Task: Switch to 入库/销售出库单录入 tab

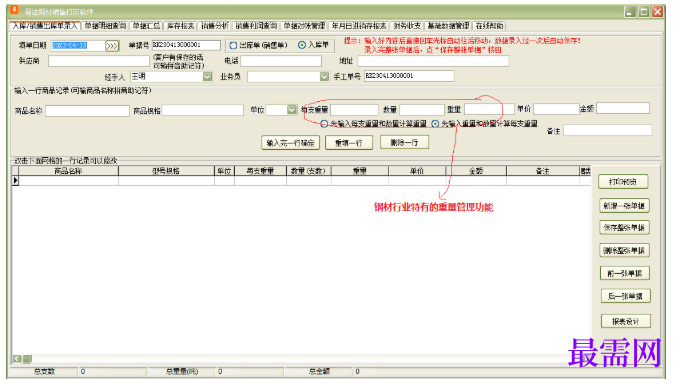Action: click(45, 26)
